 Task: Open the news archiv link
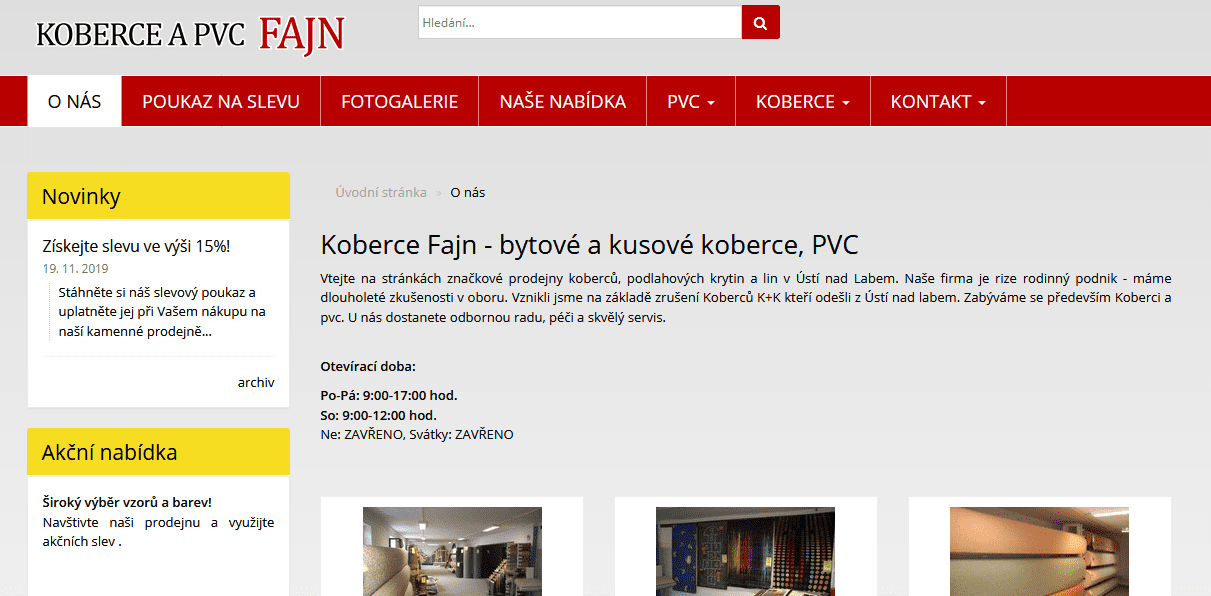pos(256,382)
